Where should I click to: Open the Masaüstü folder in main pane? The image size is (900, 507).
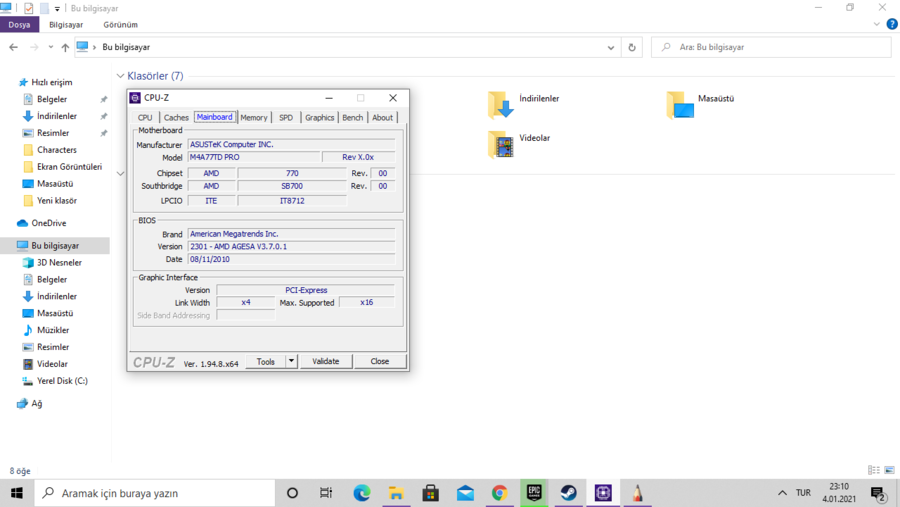click(x=700, y=104)
